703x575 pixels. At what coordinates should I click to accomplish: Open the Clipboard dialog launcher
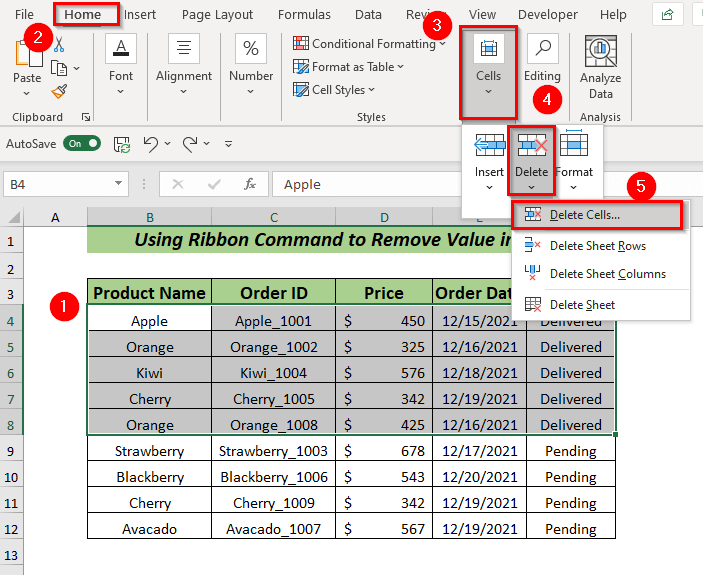click(86, 117)
